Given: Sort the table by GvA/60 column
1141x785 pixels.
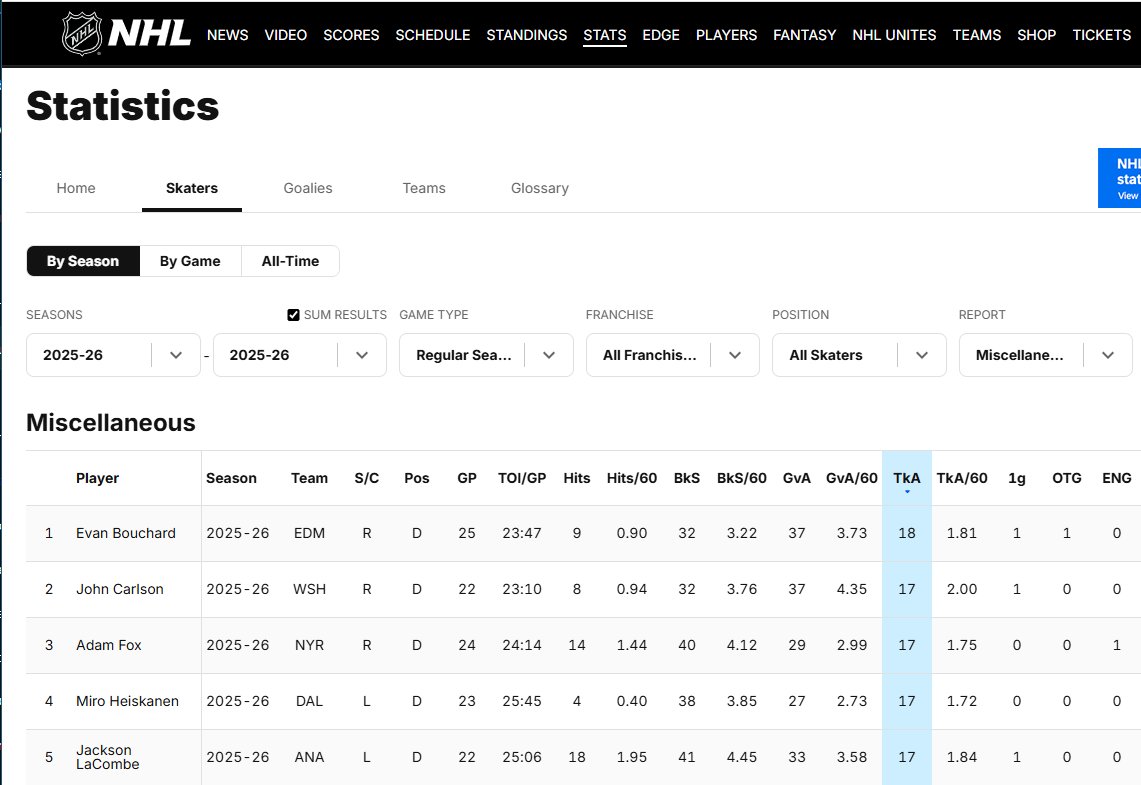Looking at the screenshot, I should point(851,478).
